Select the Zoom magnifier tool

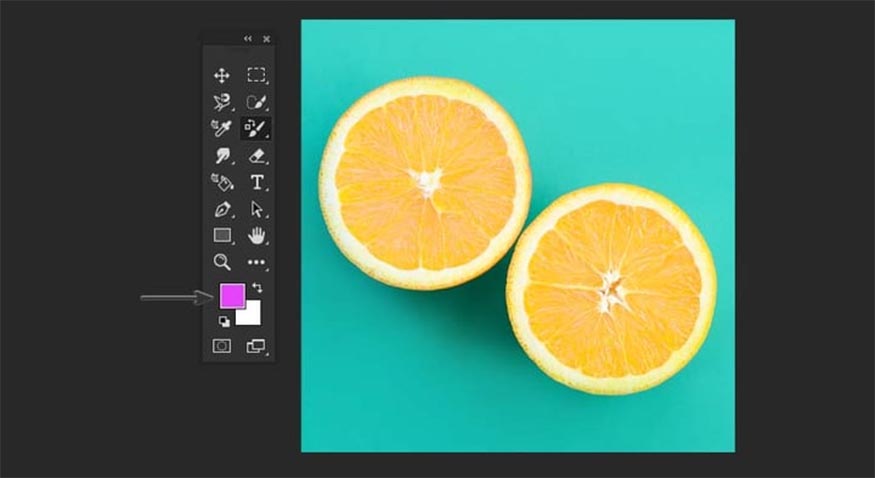[x=222, y=262]
